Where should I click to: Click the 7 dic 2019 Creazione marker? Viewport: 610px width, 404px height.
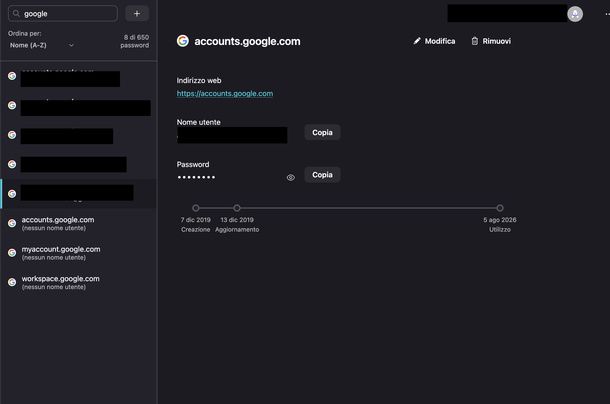click(196, 208)
